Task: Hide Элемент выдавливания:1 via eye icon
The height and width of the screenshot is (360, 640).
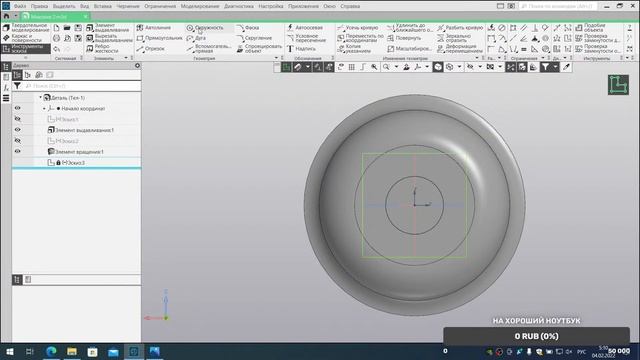Action: click(18, 129)
